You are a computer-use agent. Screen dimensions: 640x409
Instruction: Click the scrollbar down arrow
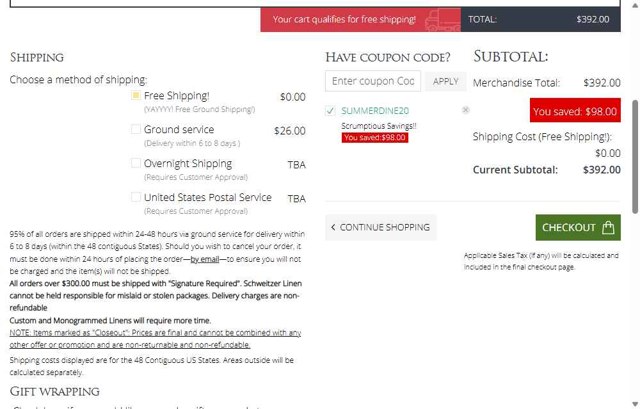[x=635, y=404]
